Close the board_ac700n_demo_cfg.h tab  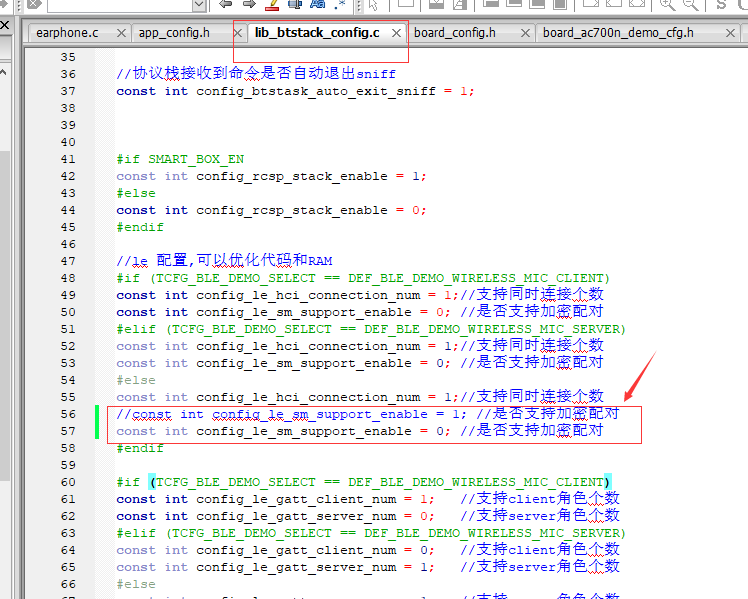pos(730,33)
